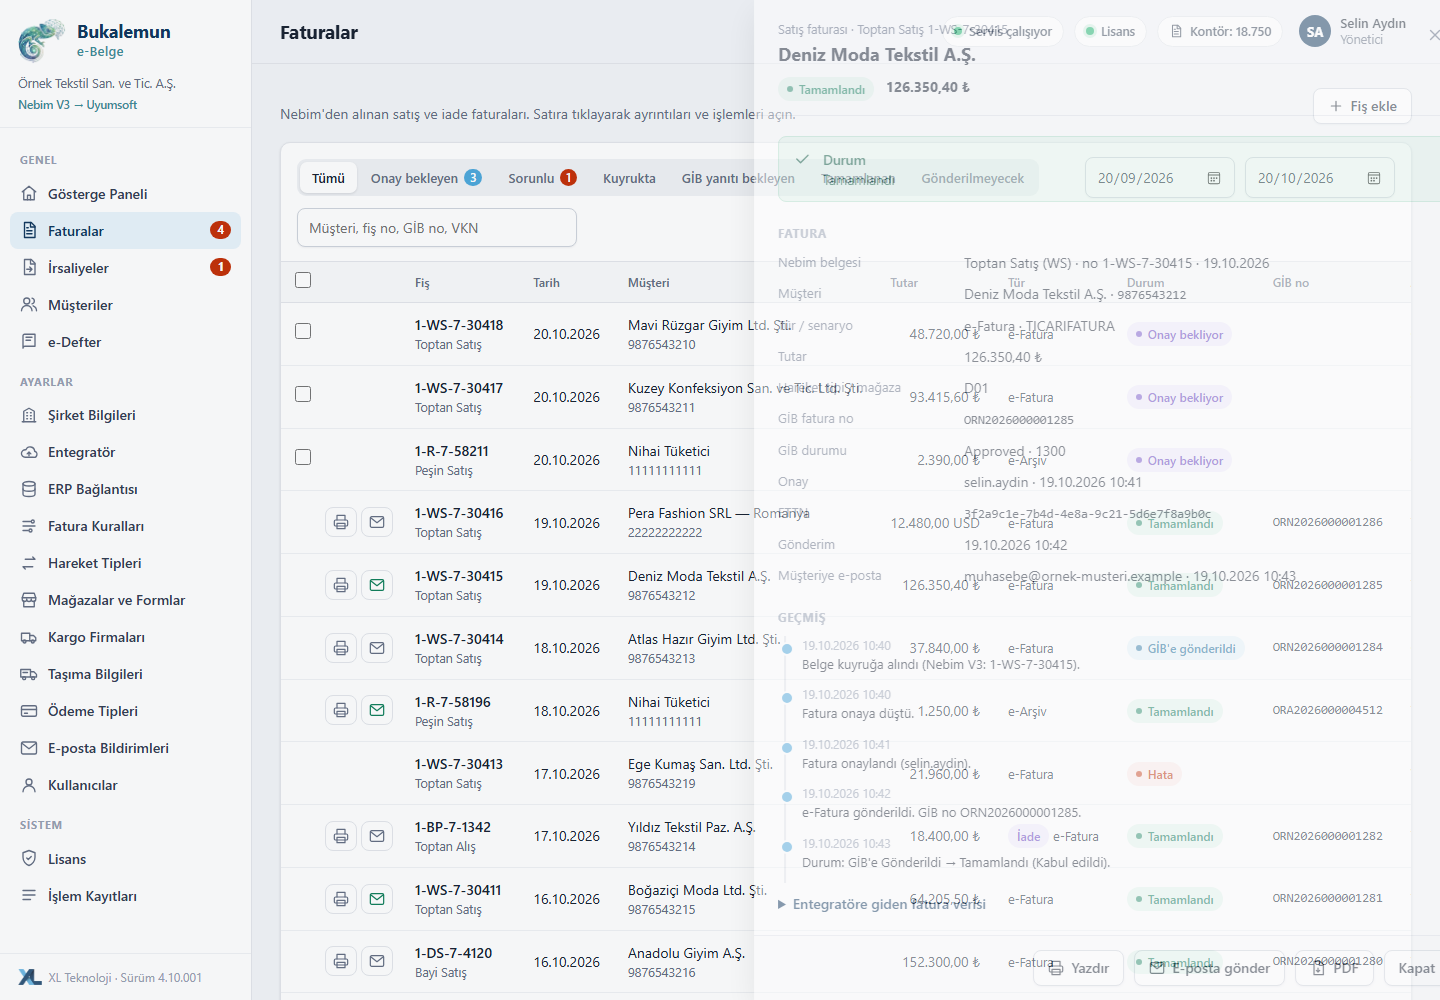Go to Müşteriler page
Viewport: 1440px width, 1000px height.
coord(125,305)
